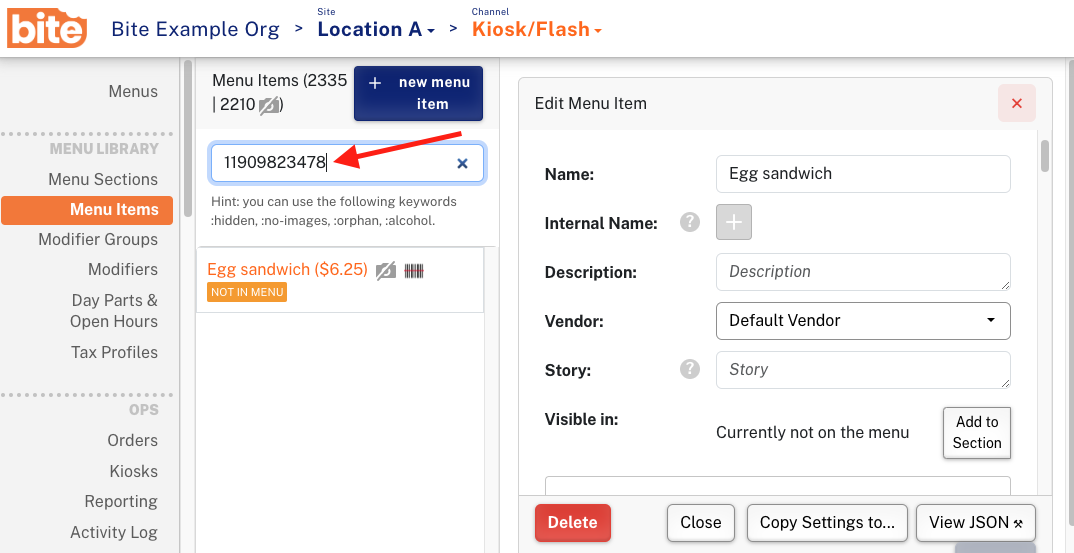Click the Add to Section button

click(977, 432)
